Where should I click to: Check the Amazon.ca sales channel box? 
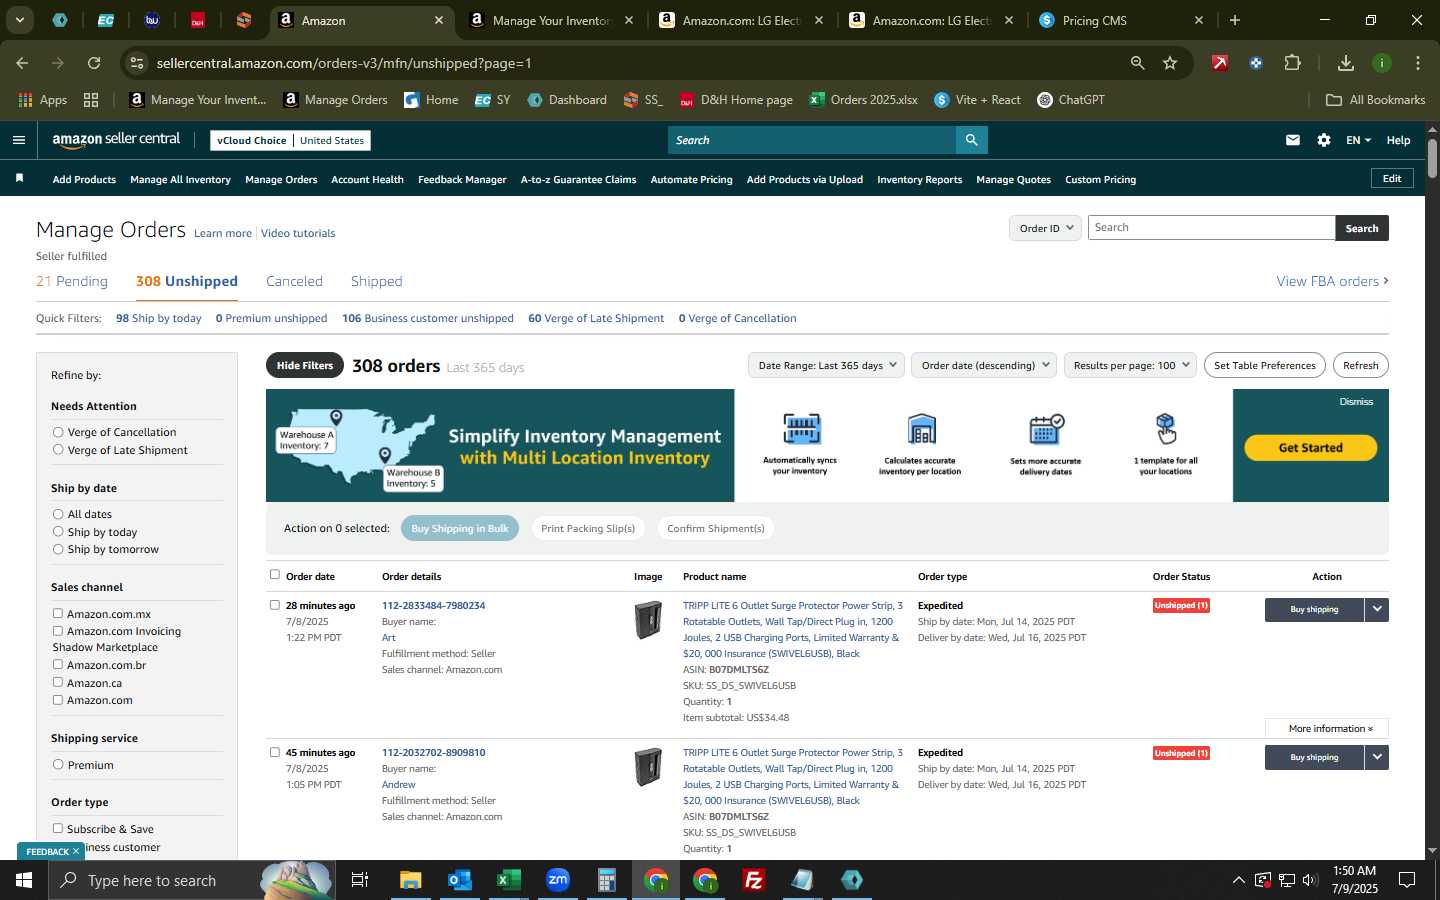58,682
